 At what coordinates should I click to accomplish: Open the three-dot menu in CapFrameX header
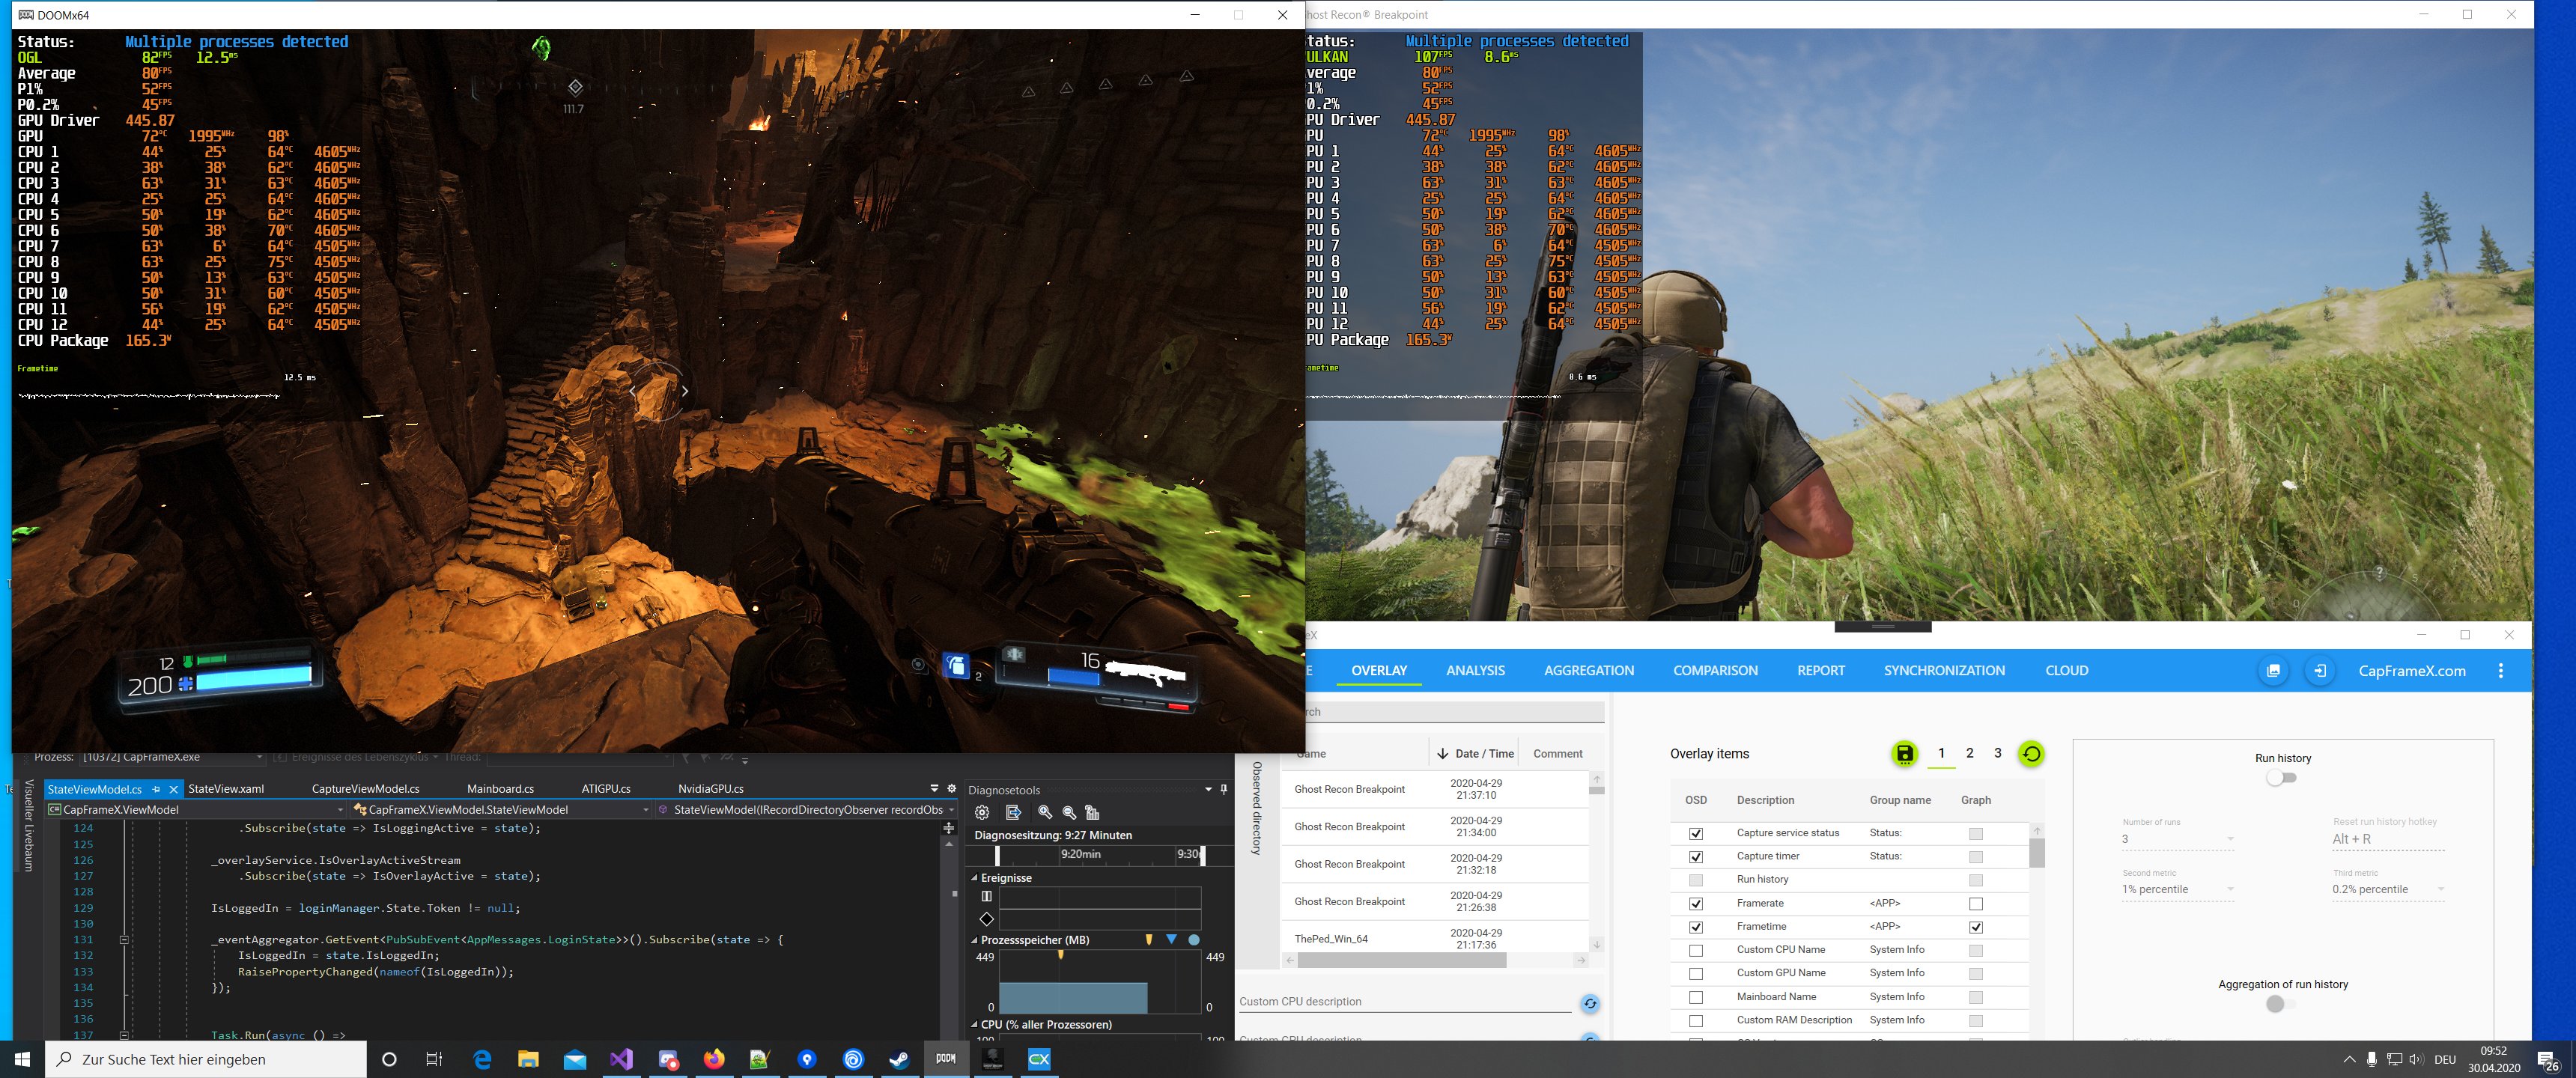pyautogui.click(x=2500, y=671)
